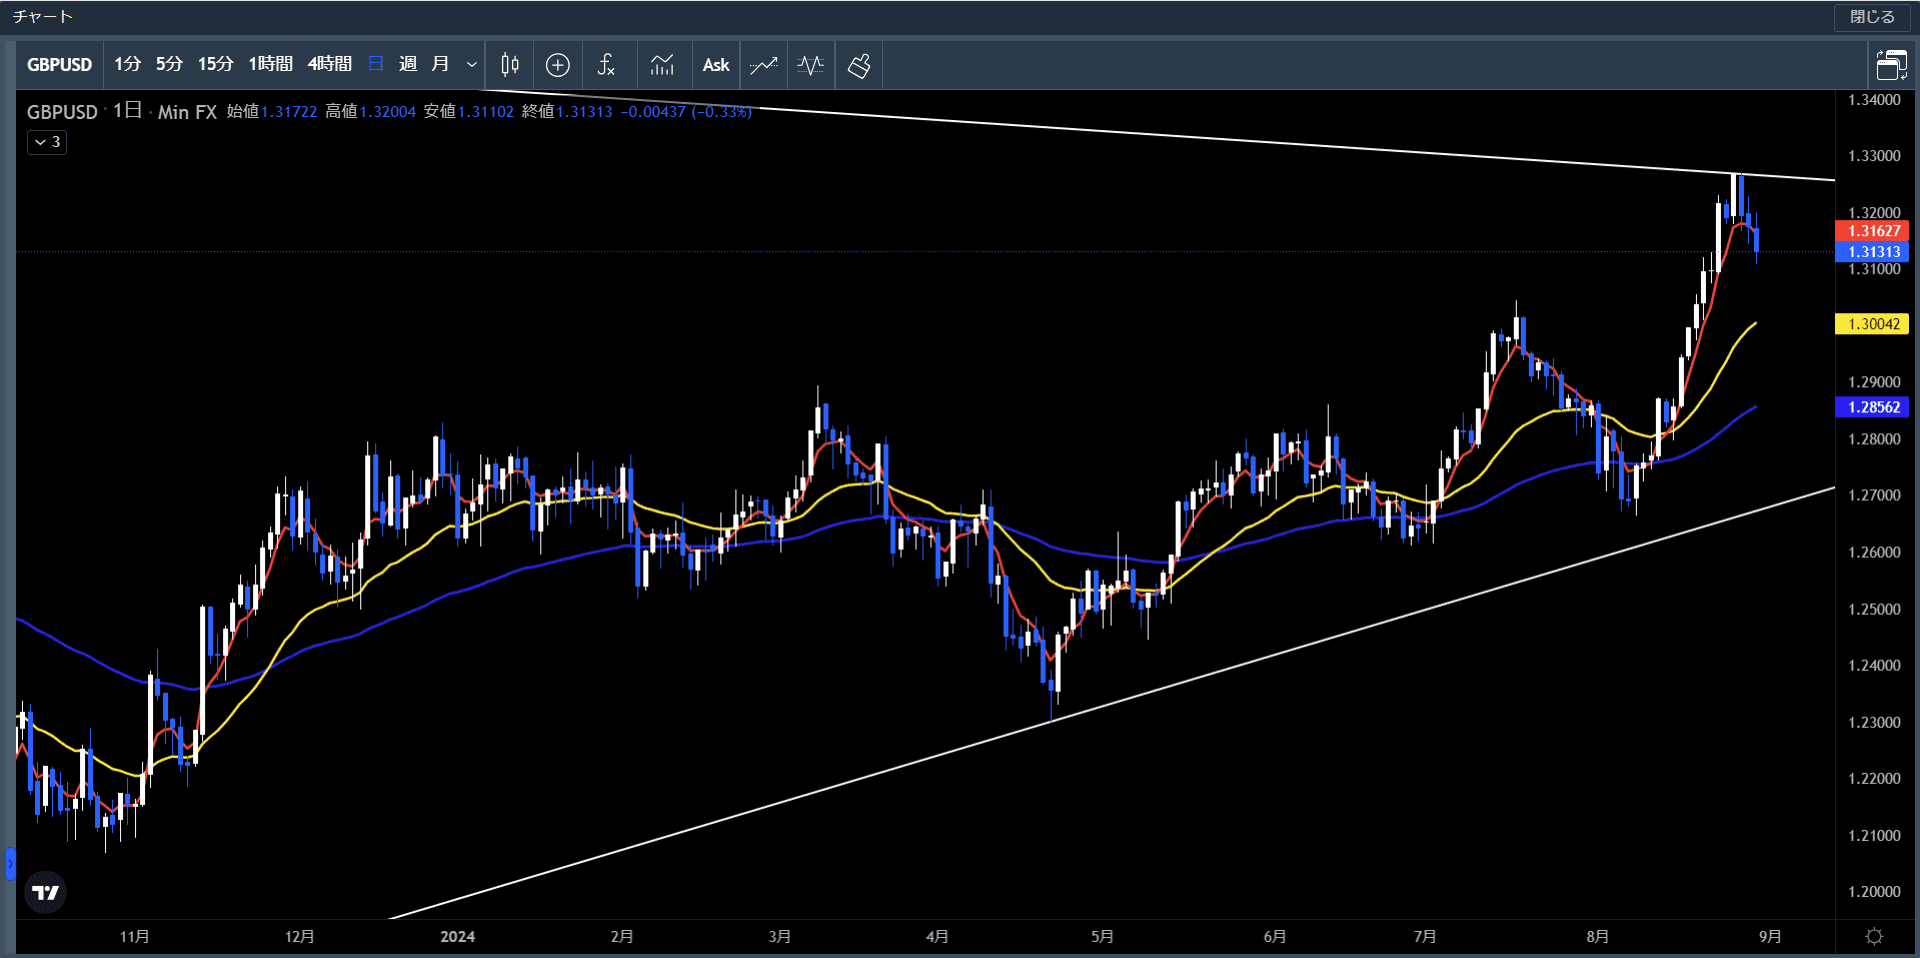Viewport: 1920px width, 958px height.
Task: Open the candlestick chart type selector
Action: pos(510,65)
